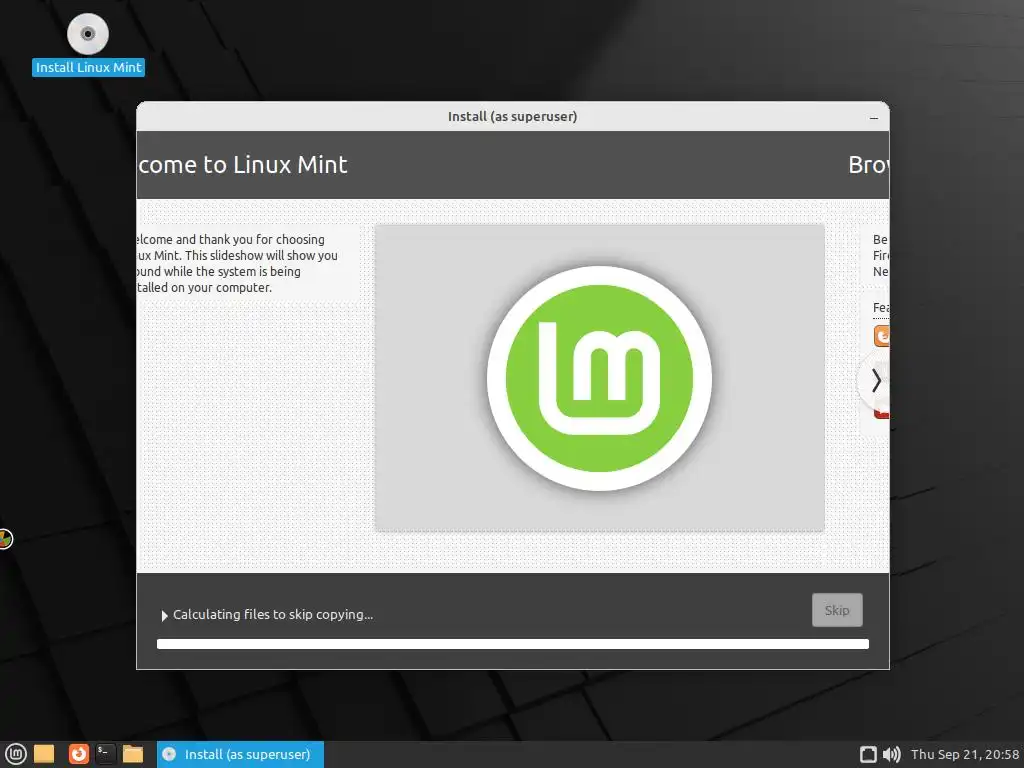Click the Install (as superuser) title bar
The height and width of the screenshot is (768, 1024).
point(513,116)
